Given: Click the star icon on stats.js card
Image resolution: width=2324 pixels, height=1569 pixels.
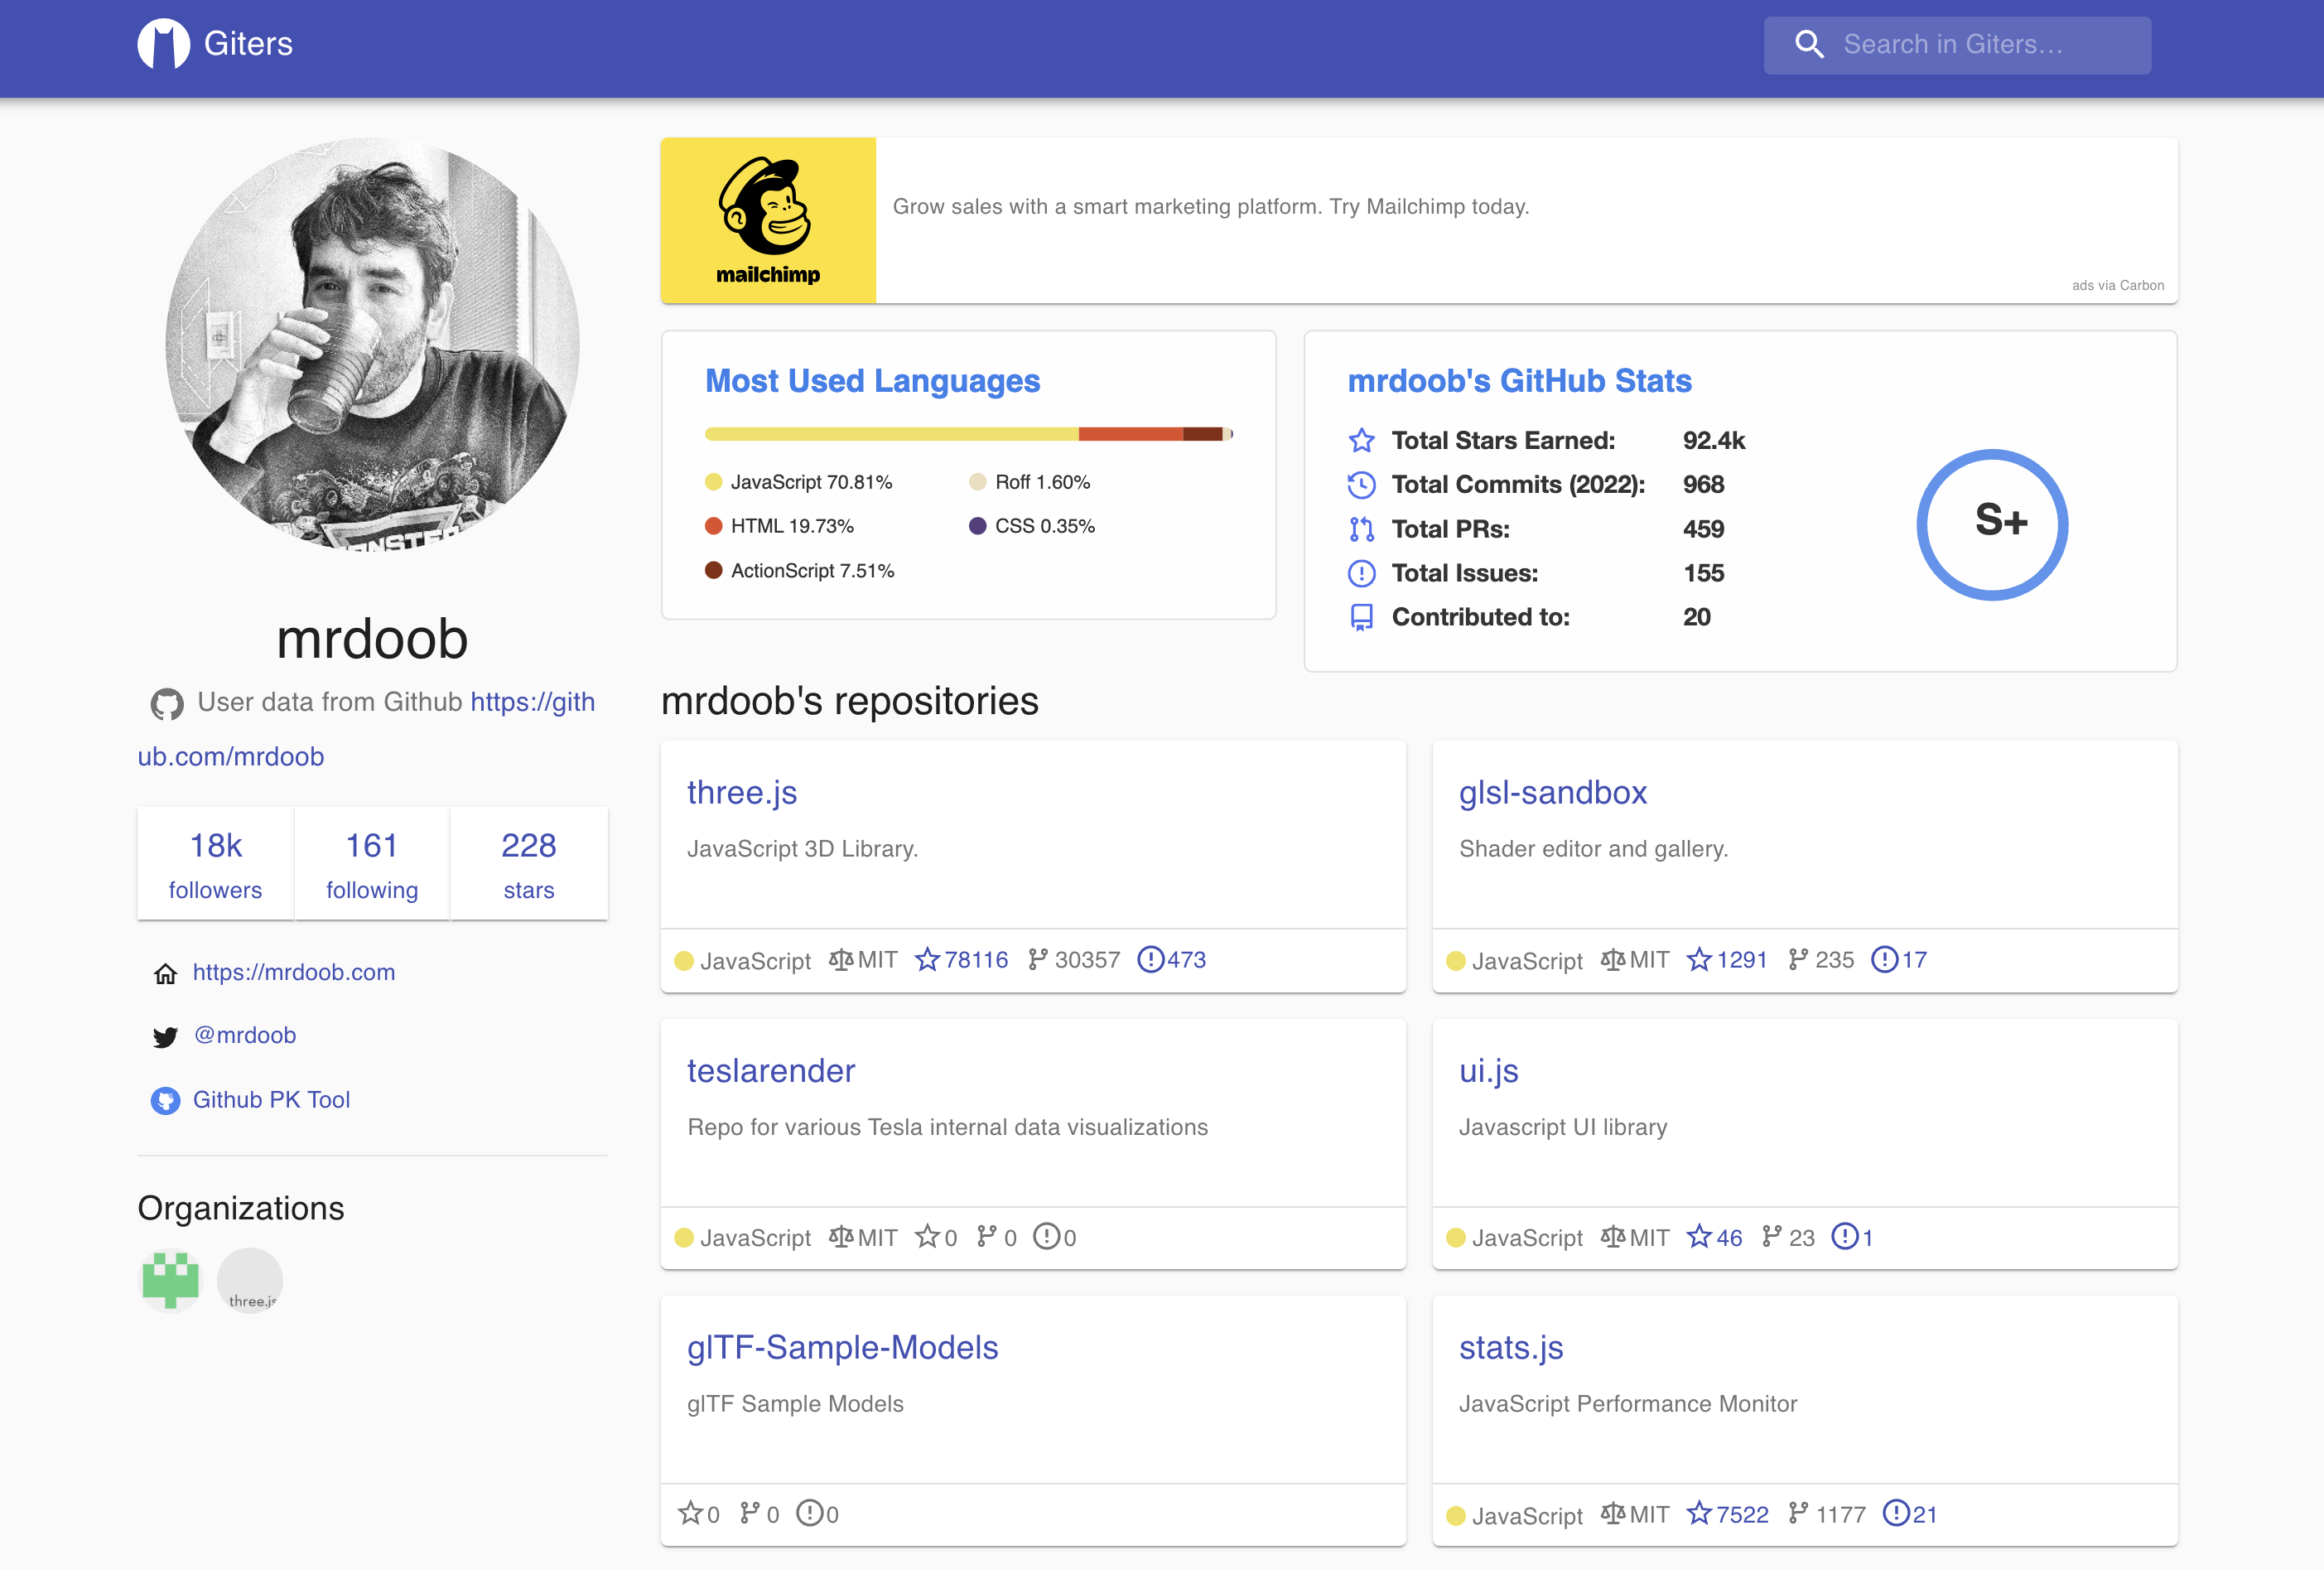Looking at the screenshot, I should point(1699,1513).
